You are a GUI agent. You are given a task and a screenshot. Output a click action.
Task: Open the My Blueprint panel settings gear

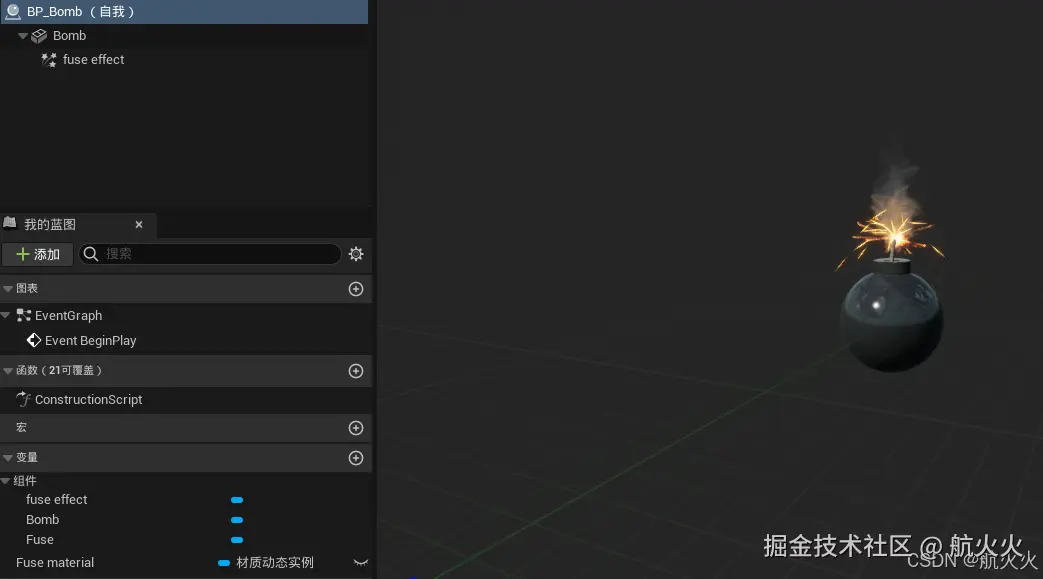[x=356, y=254]
